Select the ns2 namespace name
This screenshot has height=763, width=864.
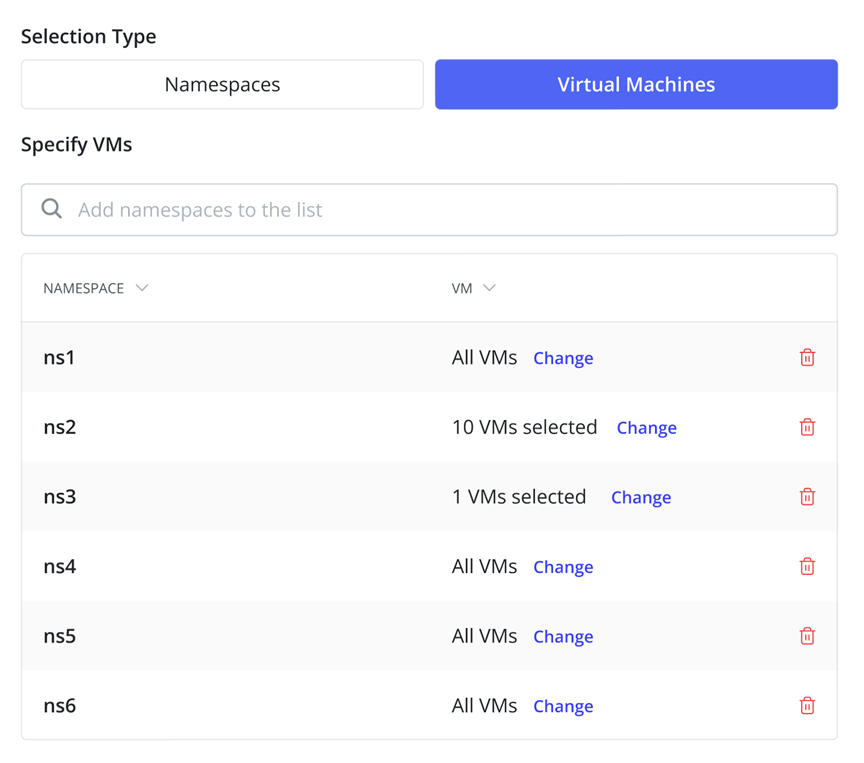60,427
